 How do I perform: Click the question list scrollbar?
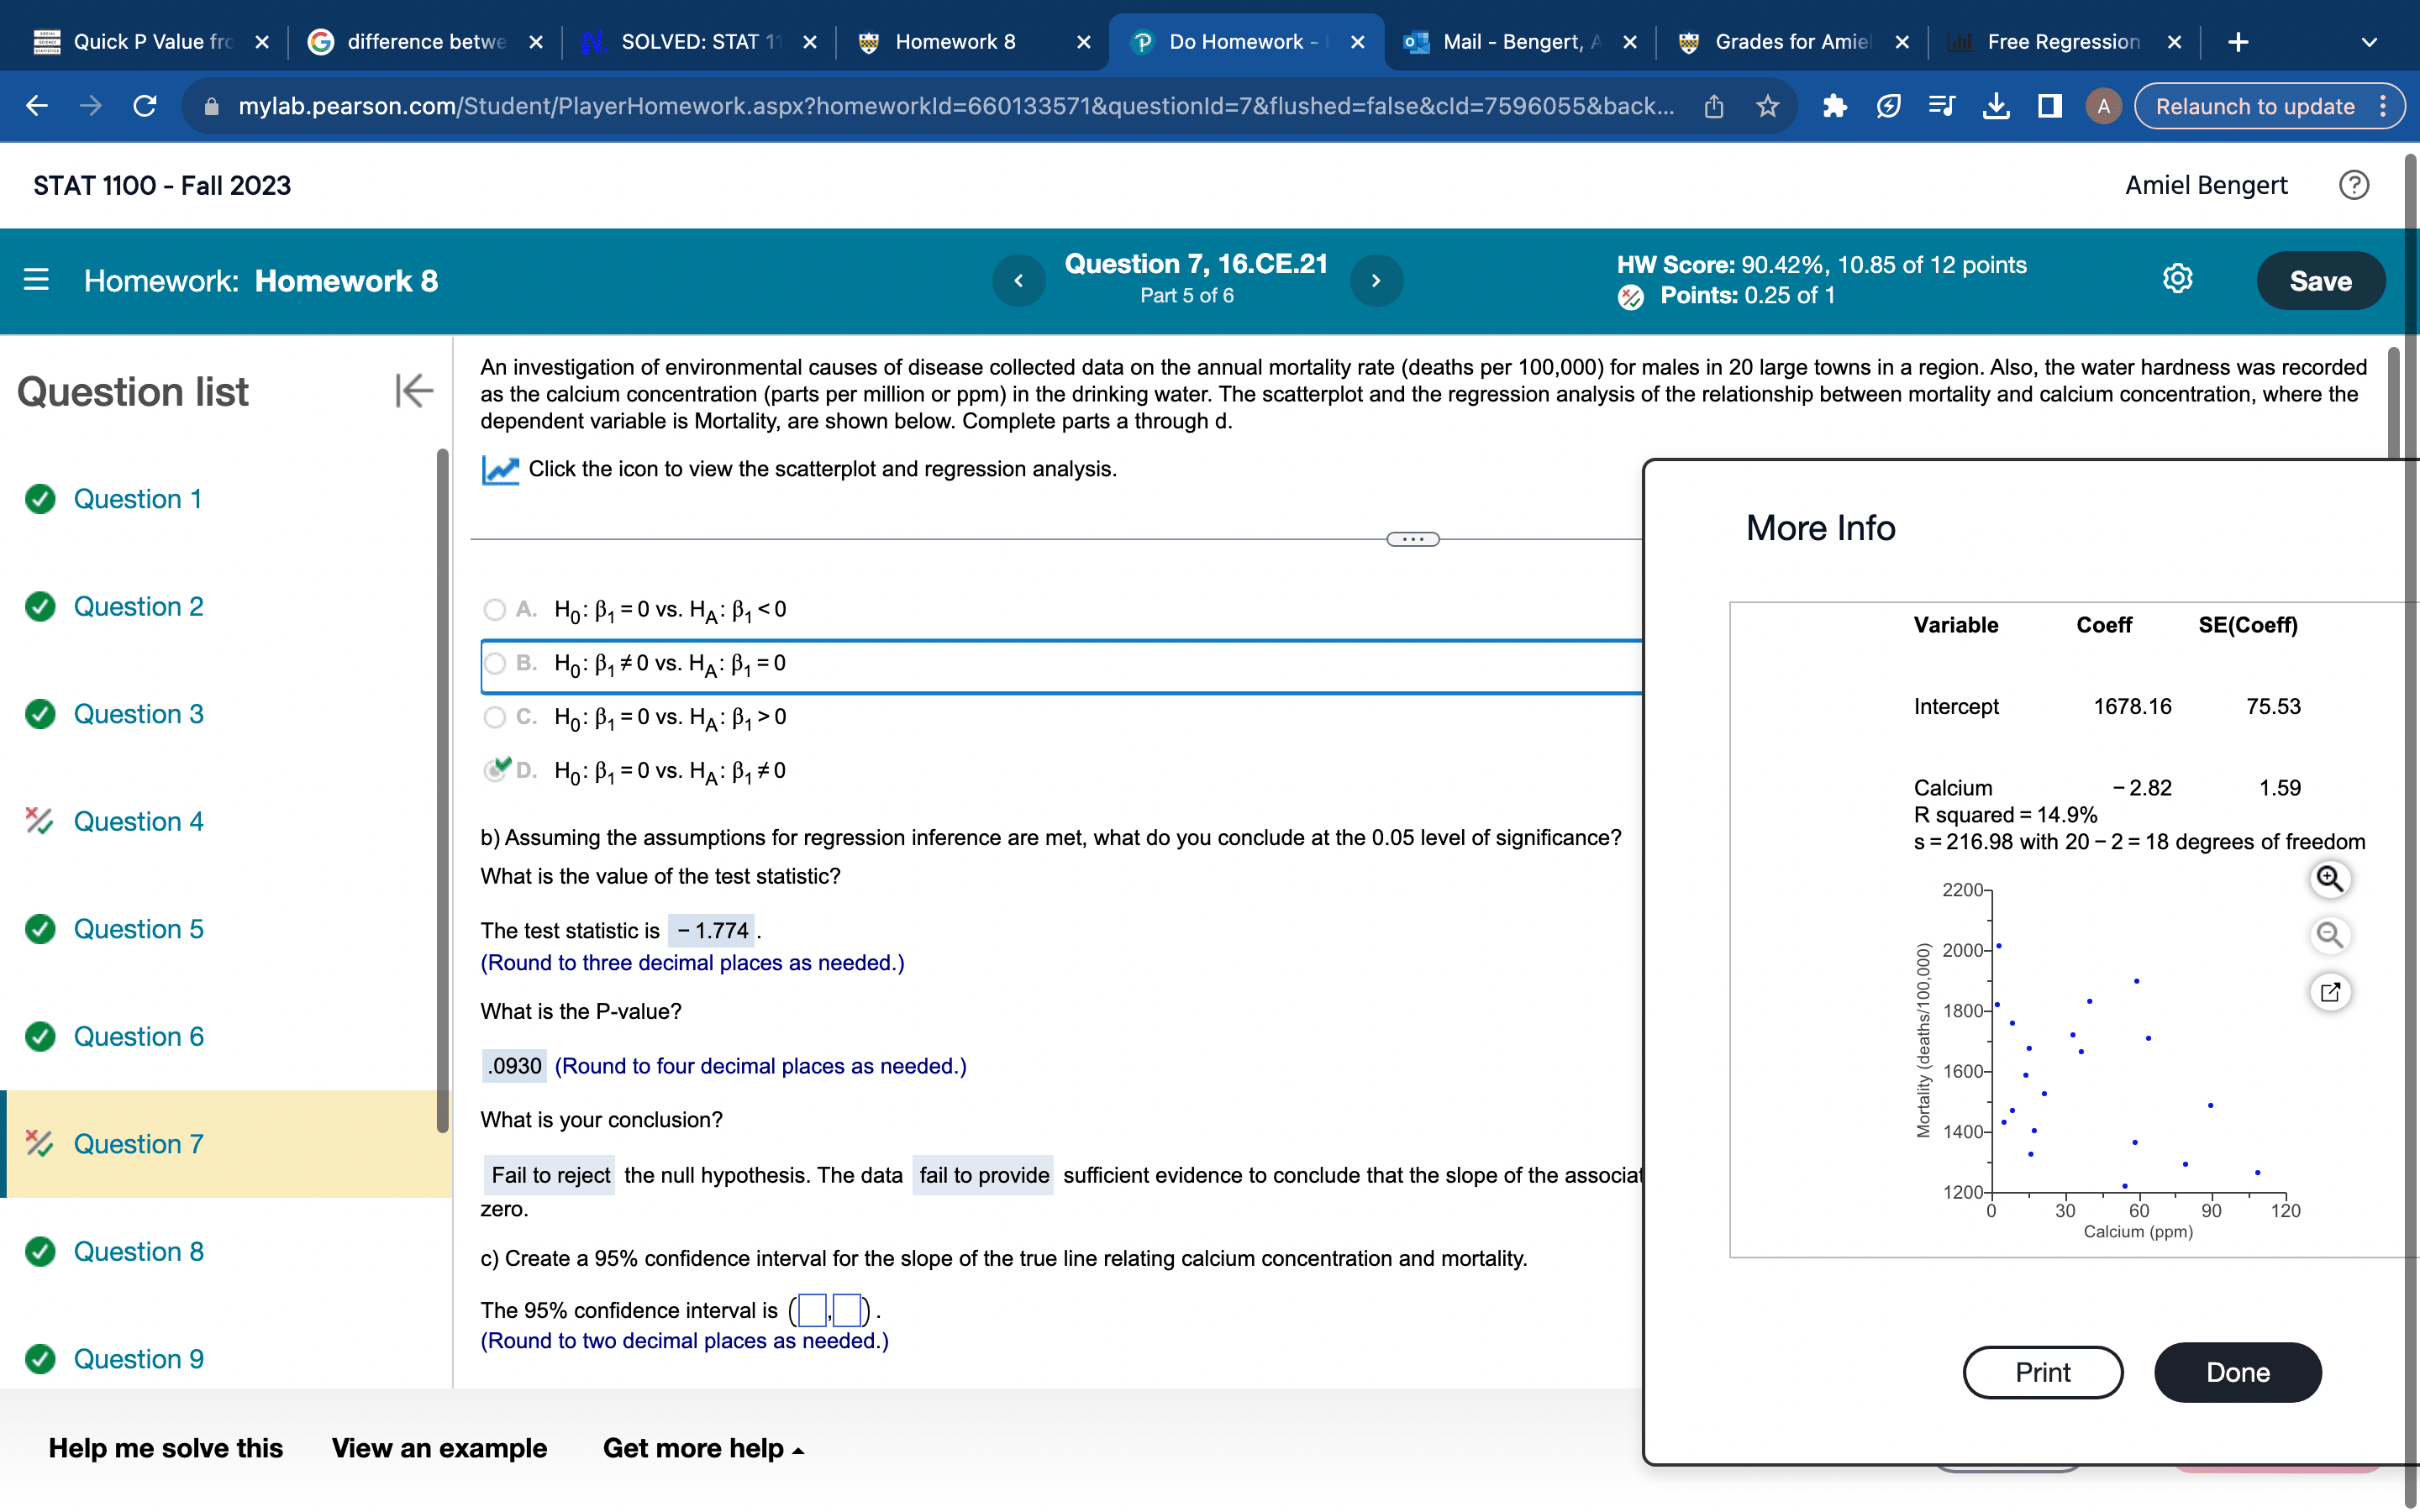point(442,790)
